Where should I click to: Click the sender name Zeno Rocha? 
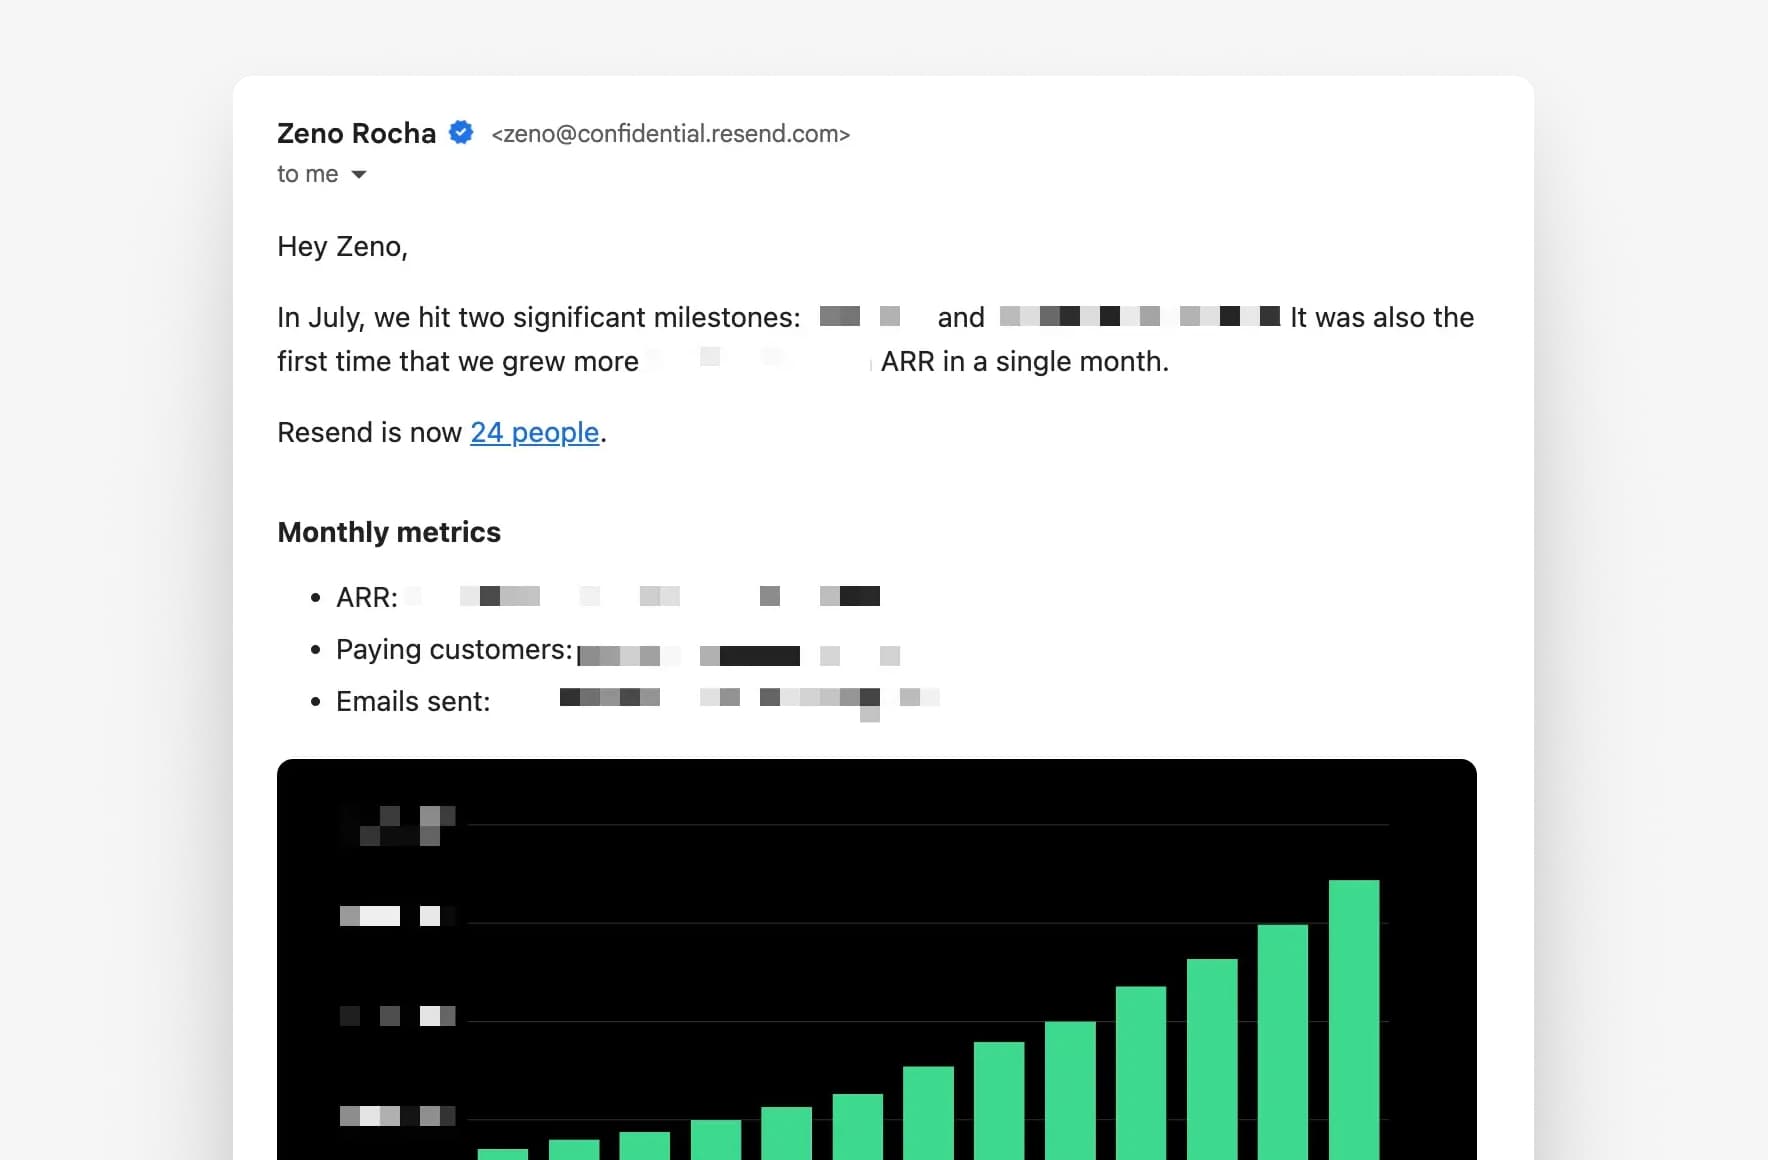point(356,133)
